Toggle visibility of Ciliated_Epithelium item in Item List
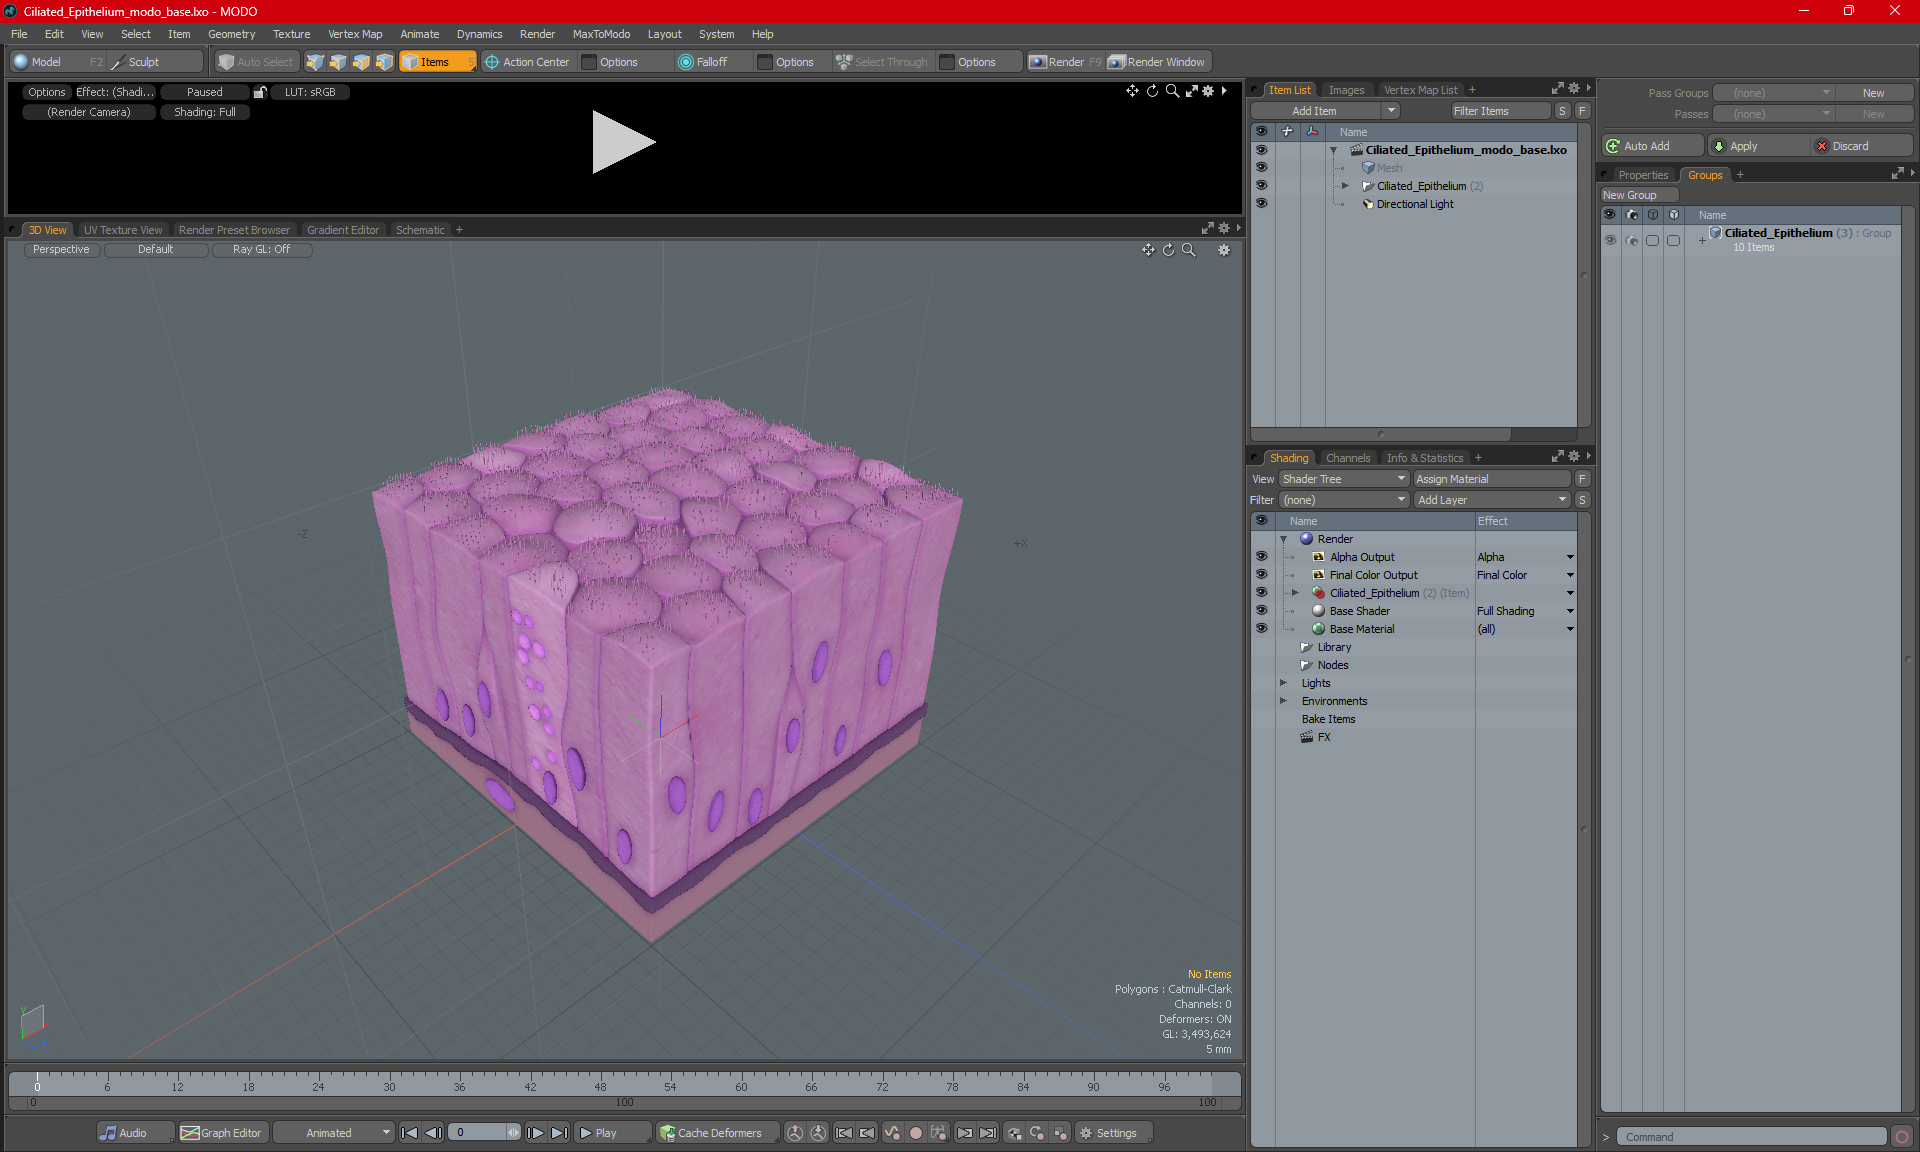Screen dimensions: 1920x1152 1261,186
